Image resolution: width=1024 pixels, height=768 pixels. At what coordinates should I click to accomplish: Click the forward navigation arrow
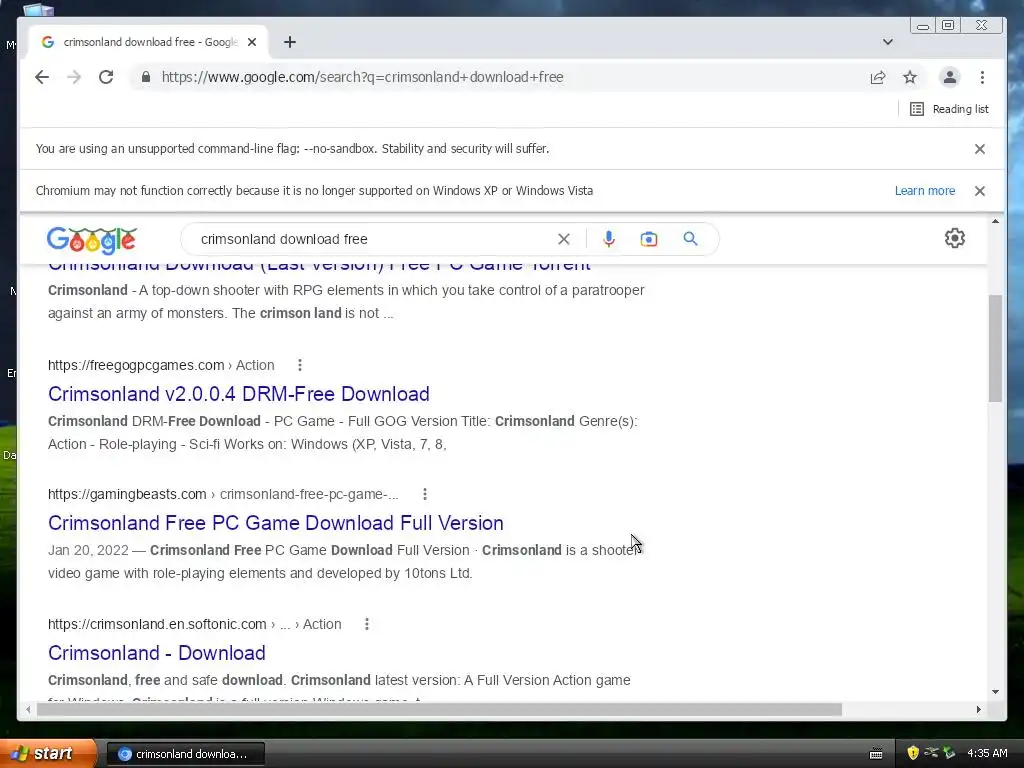(74, 77)
